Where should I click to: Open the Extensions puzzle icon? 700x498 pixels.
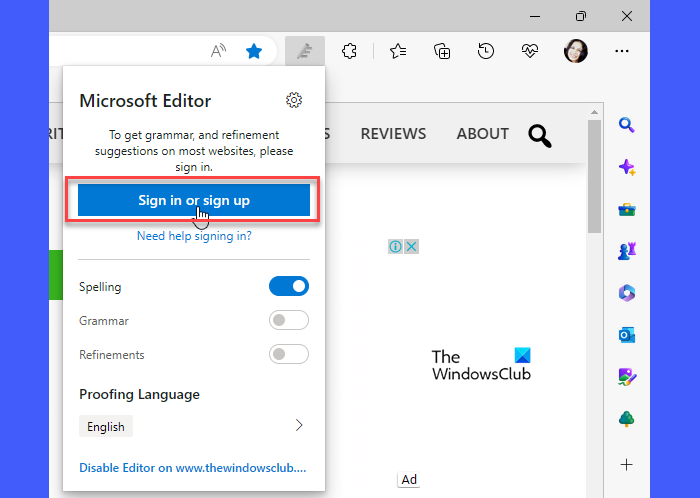pyautogui.click(x=349, y=51)
